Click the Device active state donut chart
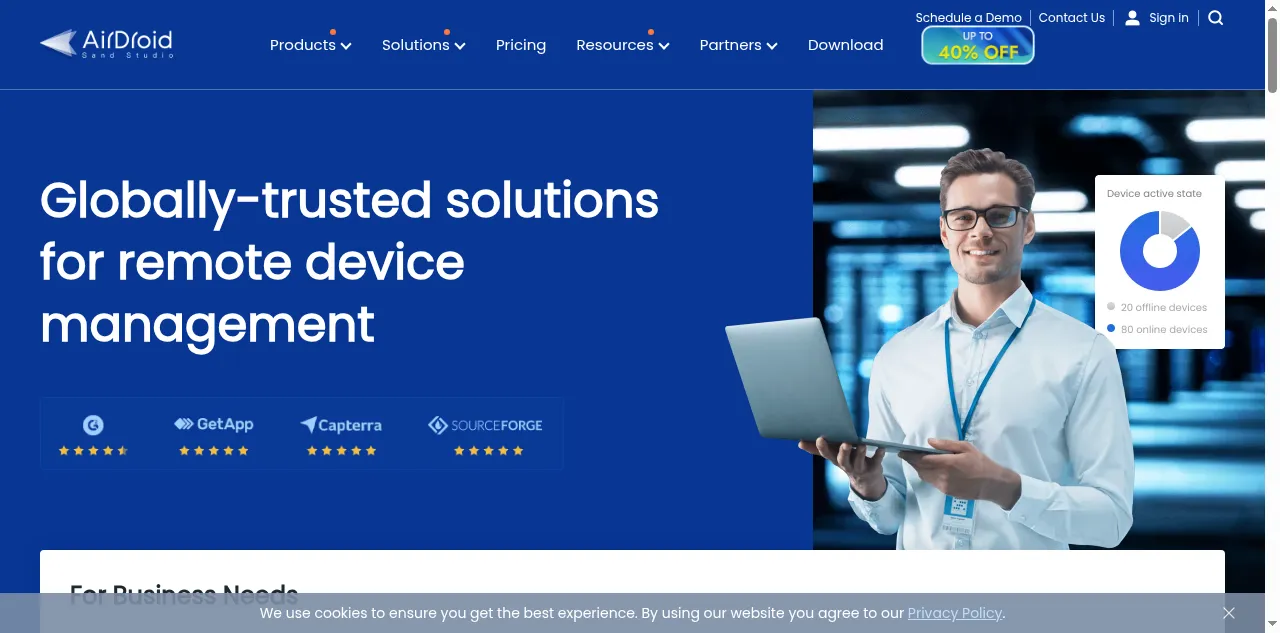Screen dimensions: 1280x633 [x=1159, y=251]
